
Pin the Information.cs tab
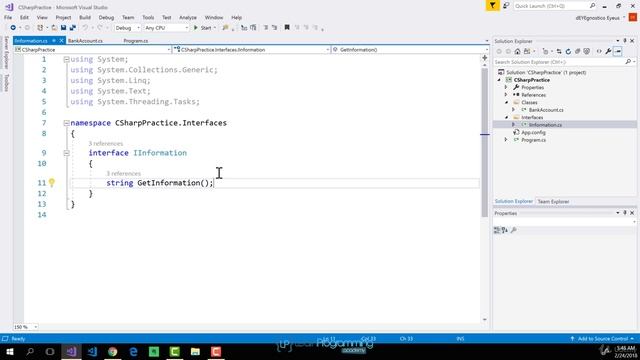click(53, 41)
